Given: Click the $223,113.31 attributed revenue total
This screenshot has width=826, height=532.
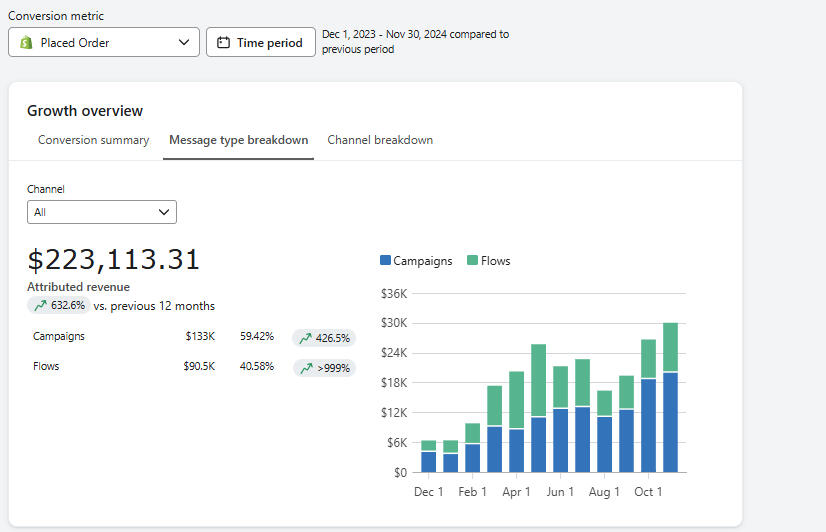Looking at the screenshot, I should tap(113, 260).
